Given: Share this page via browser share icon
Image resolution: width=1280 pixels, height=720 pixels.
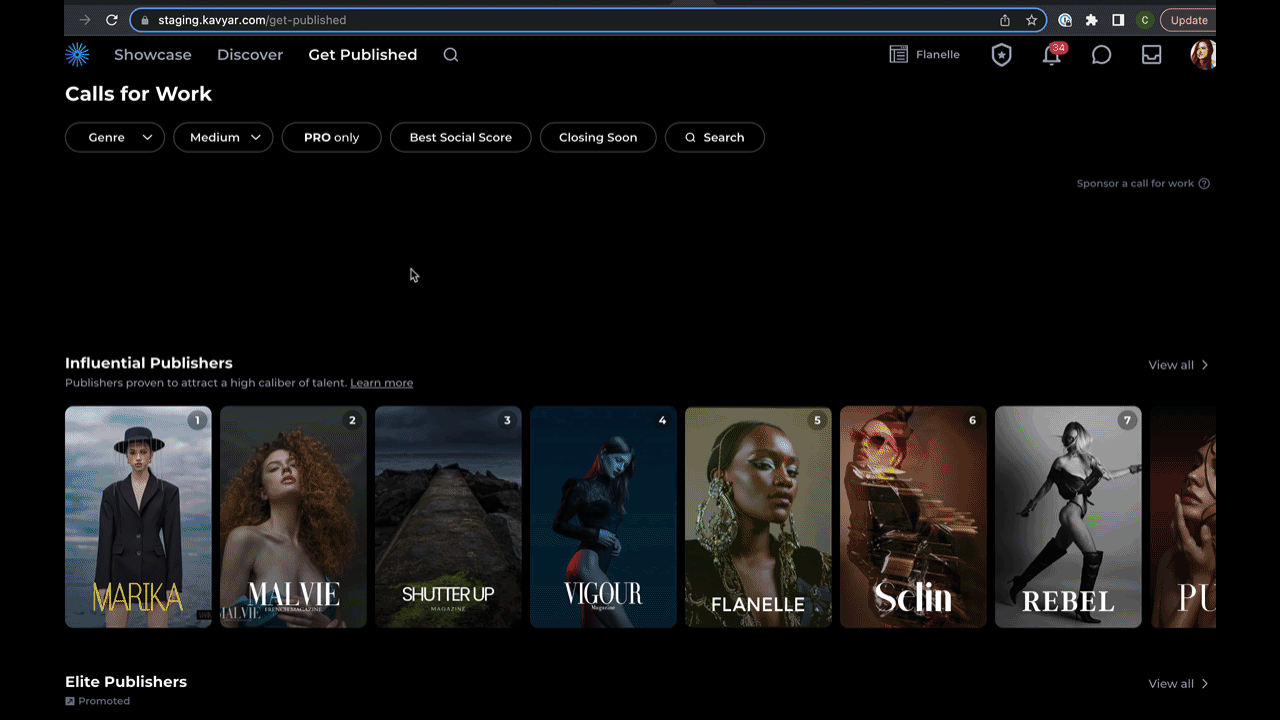Looking at the screenshot, I should pos(1005,20).
